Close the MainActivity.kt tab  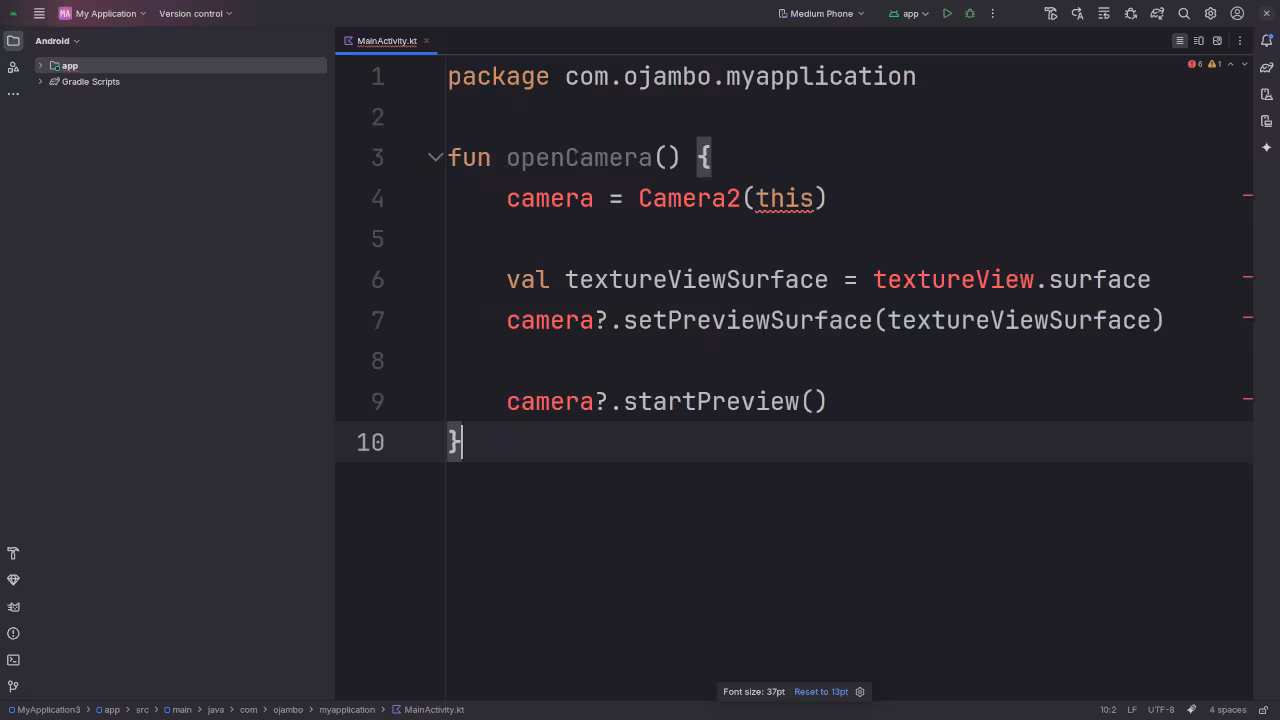(x=427, y=41)
